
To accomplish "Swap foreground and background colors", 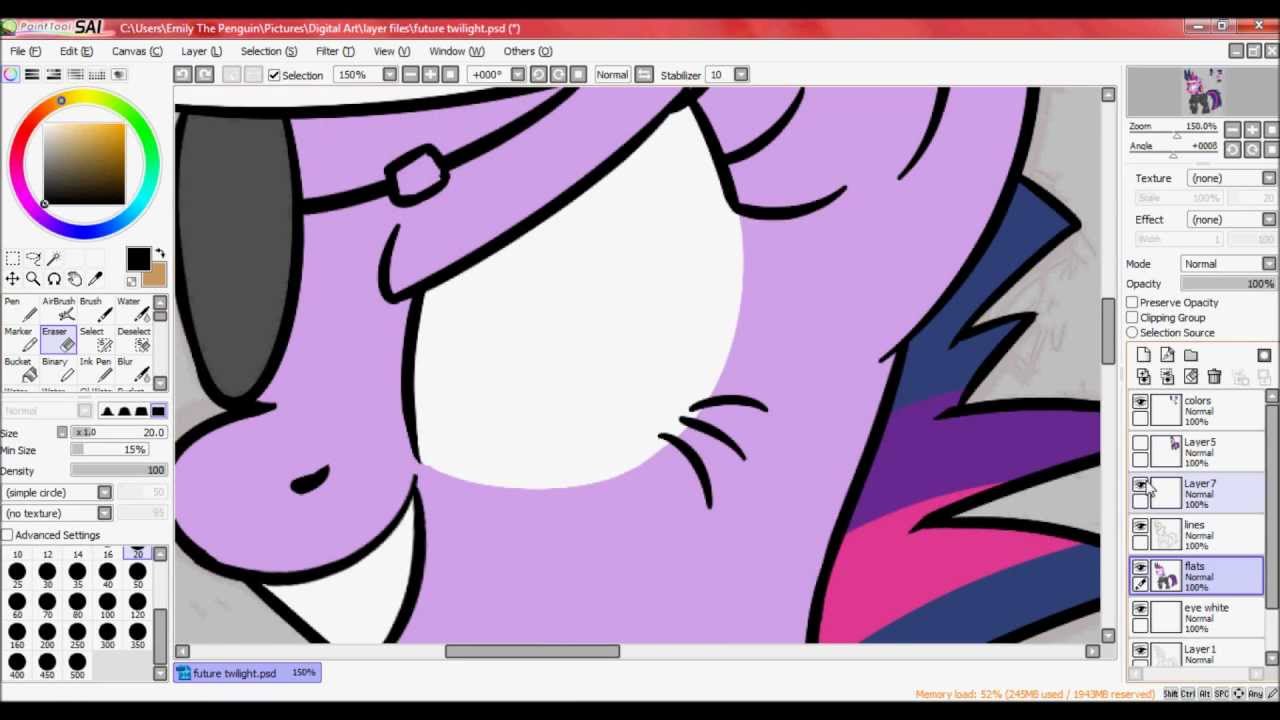I will click(160, 255).
